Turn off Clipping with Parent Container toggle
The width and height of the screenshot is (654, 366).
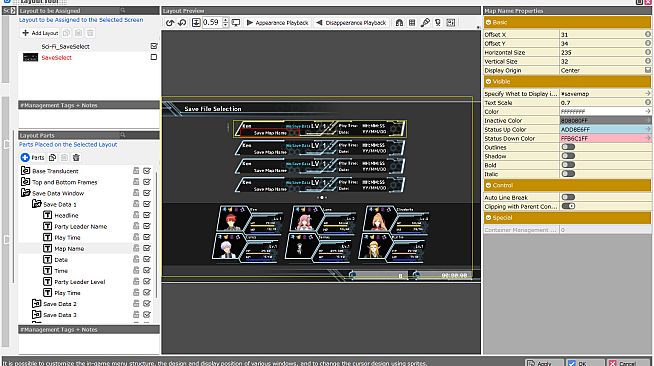(x=568, y=206)
